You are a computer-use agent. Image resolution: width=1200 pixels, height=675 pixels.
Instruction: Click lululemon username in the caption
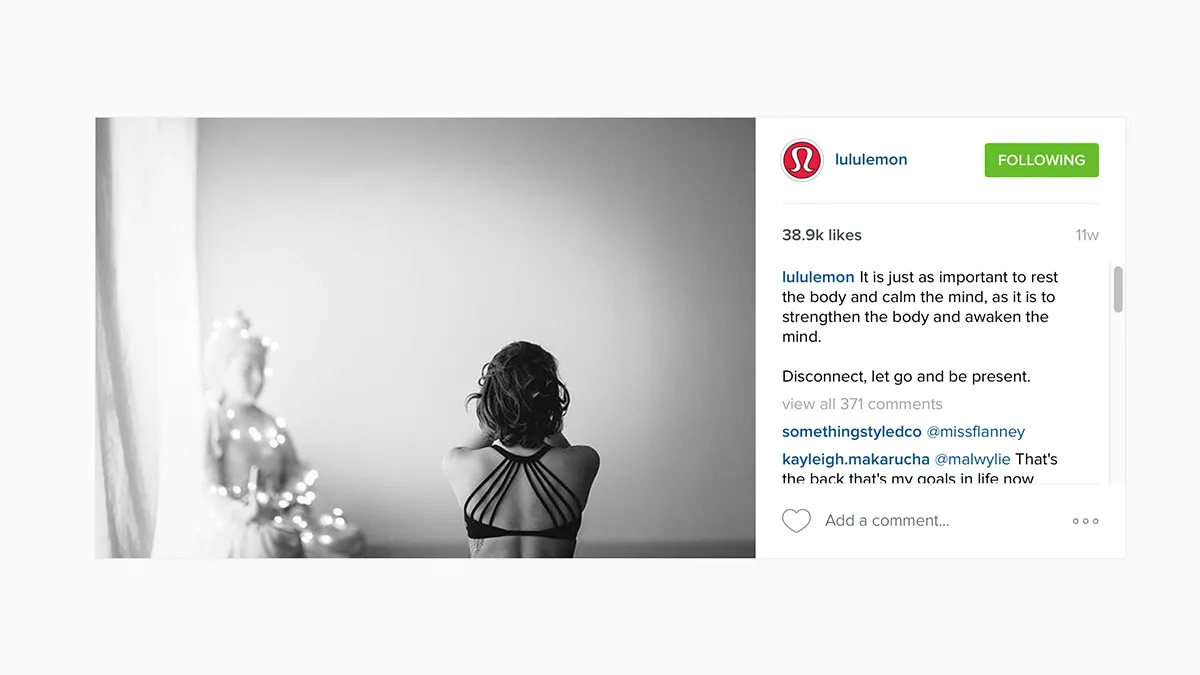pos(818,277)
